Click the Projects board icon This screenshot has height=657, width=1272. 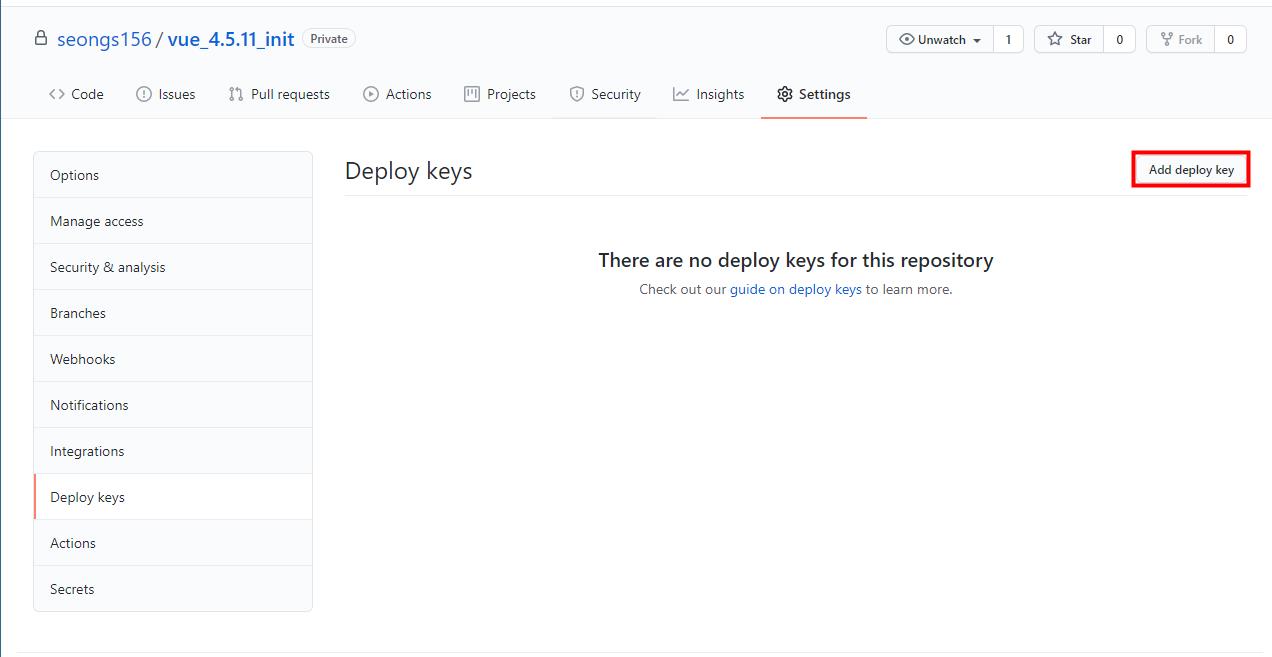pos(470,93)
